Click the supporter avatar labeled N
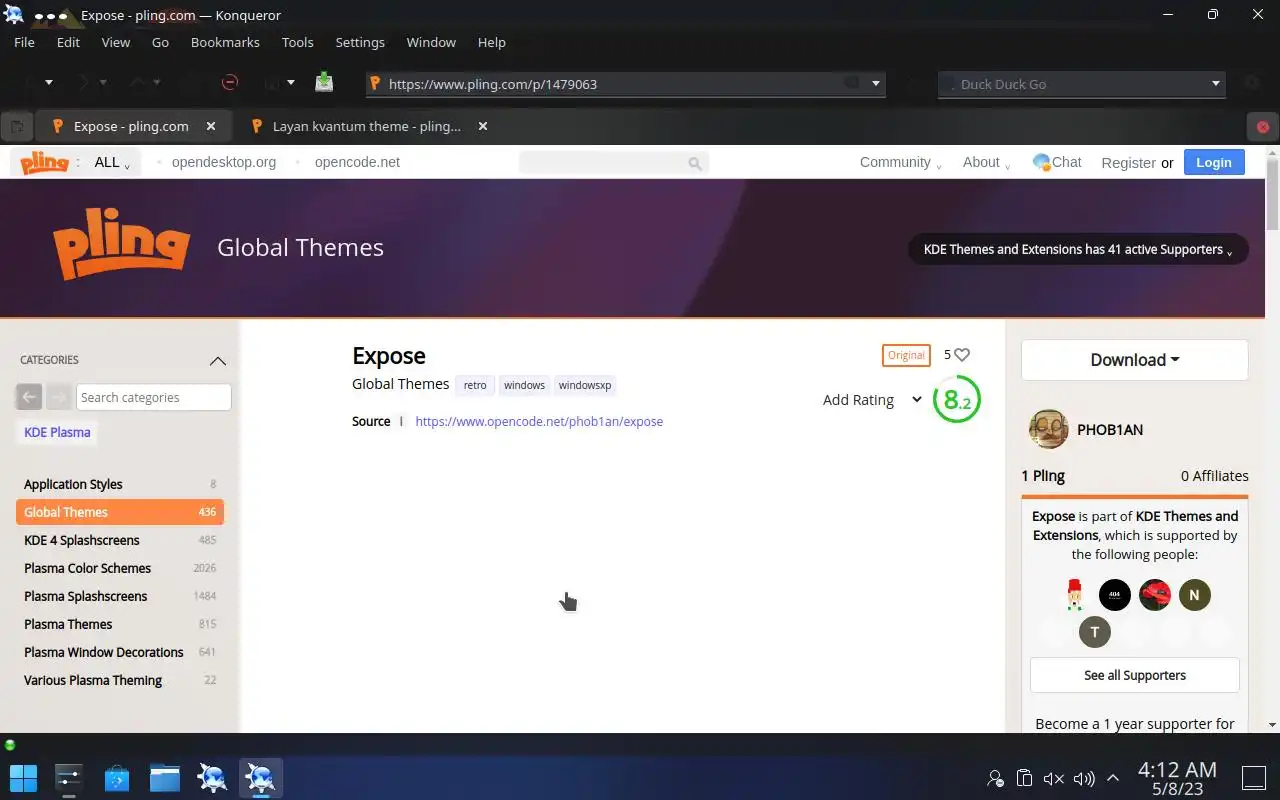The height and width of the screenshot is (800, 1280). (x=1194, y=595)
